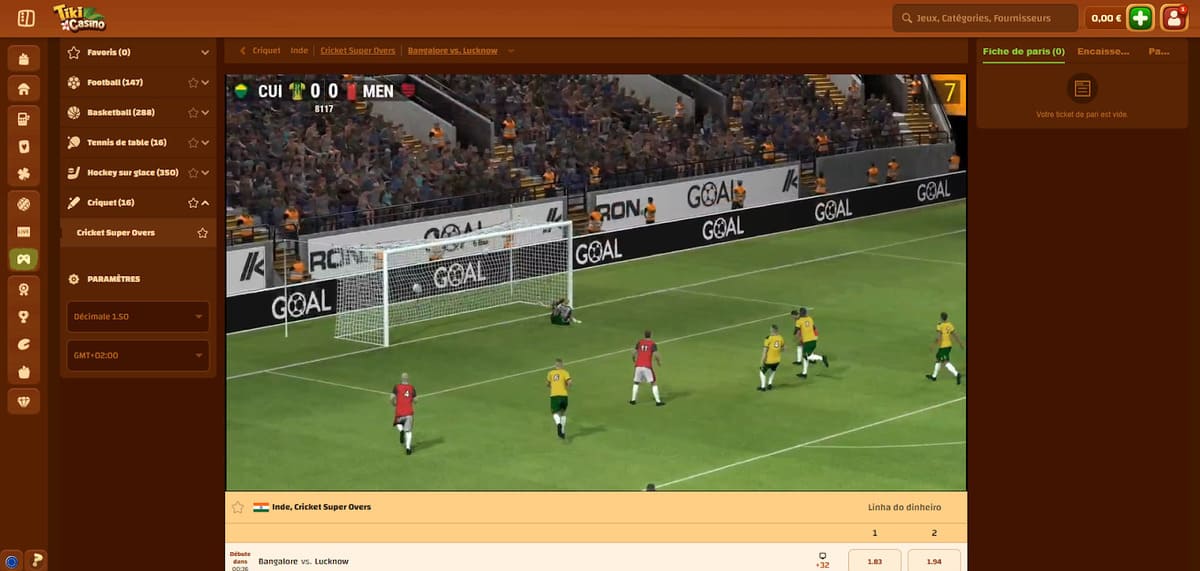Viewport: 1200px width, 571px height.
Task: Toggle favorite star for Football
Action: tap(193, 83)
